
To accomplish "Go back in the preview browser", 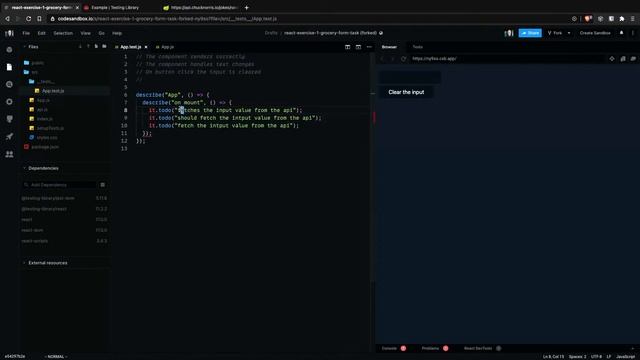I will click(382, 59).
